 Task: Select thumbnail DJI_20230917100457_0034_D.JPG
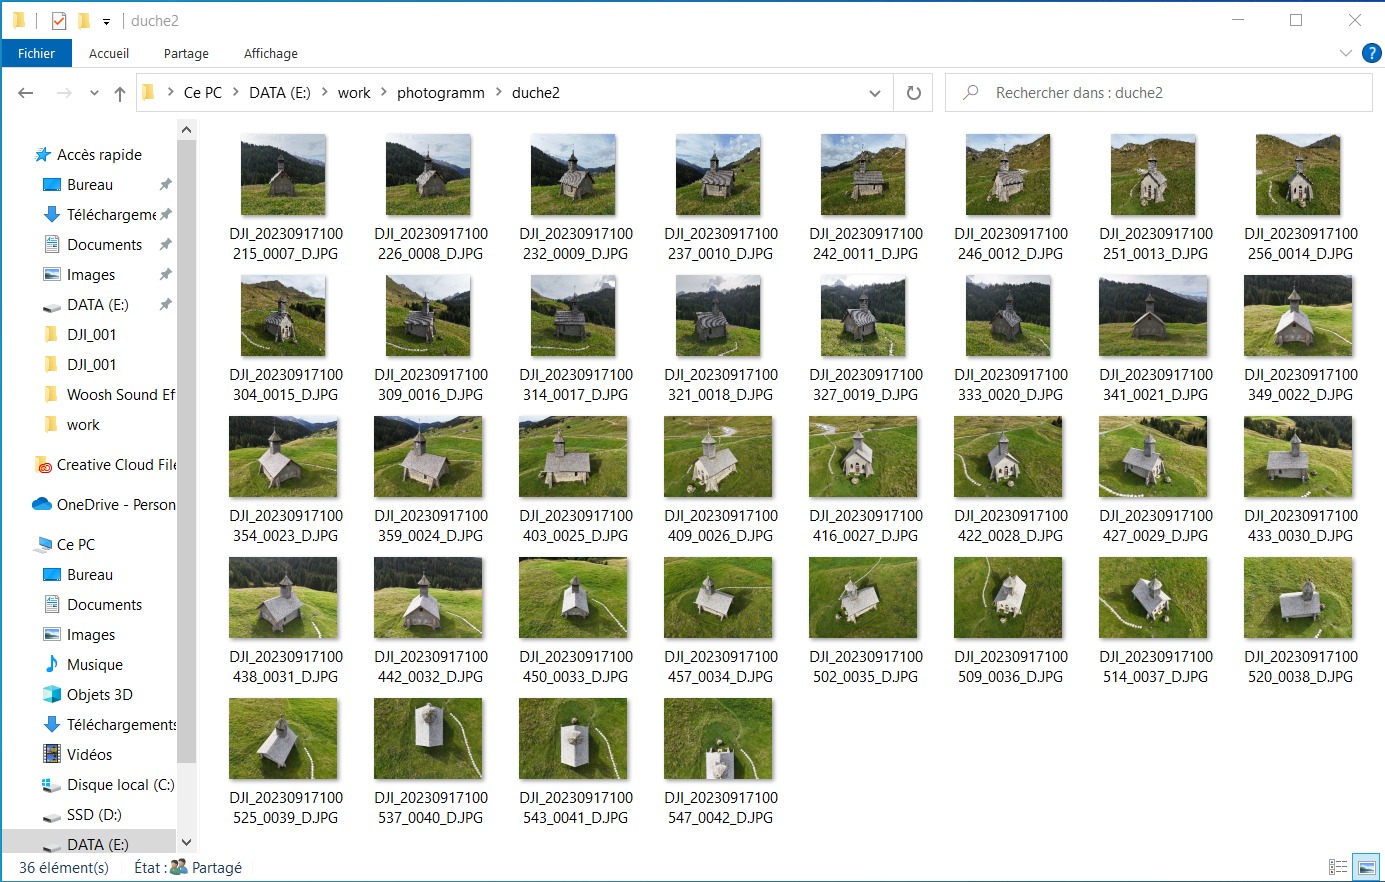pos(718,598)
